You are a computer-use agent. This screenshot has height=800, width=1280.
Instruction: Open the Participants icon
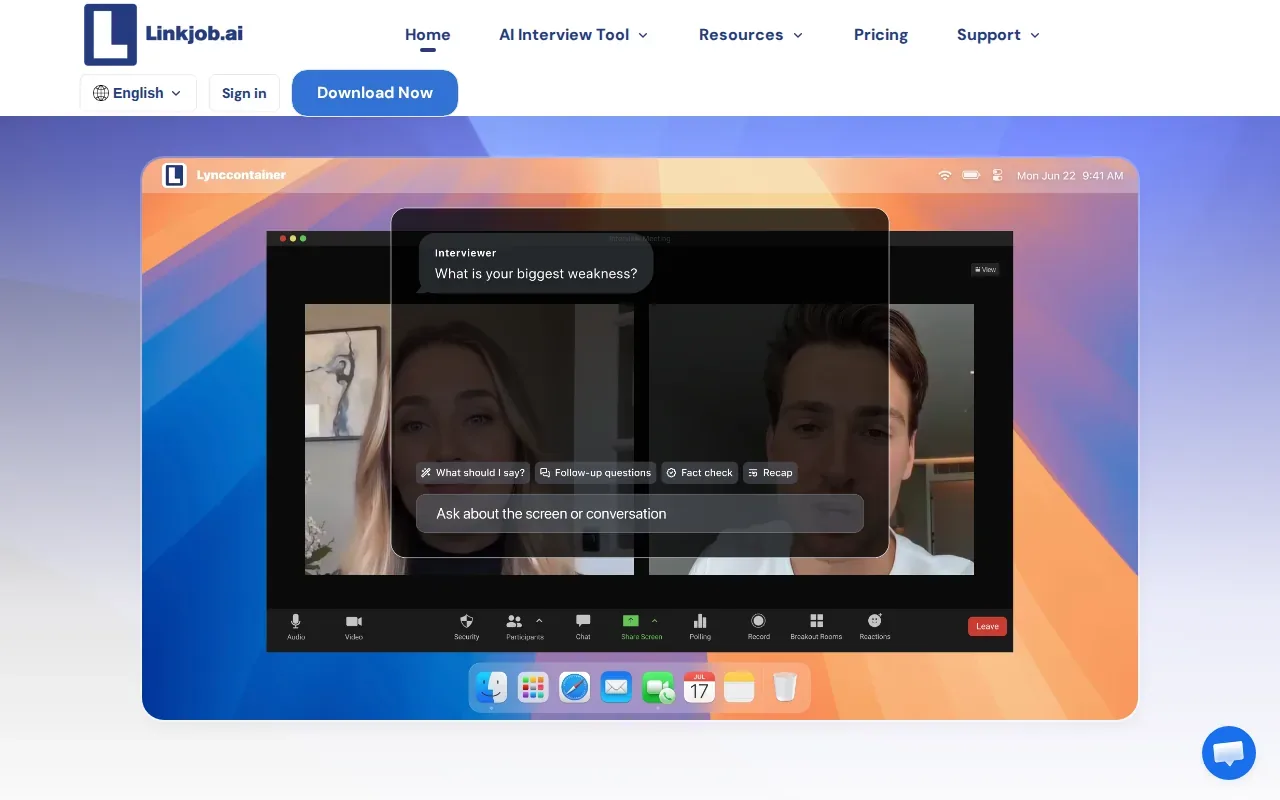click(x=515, y=621)
